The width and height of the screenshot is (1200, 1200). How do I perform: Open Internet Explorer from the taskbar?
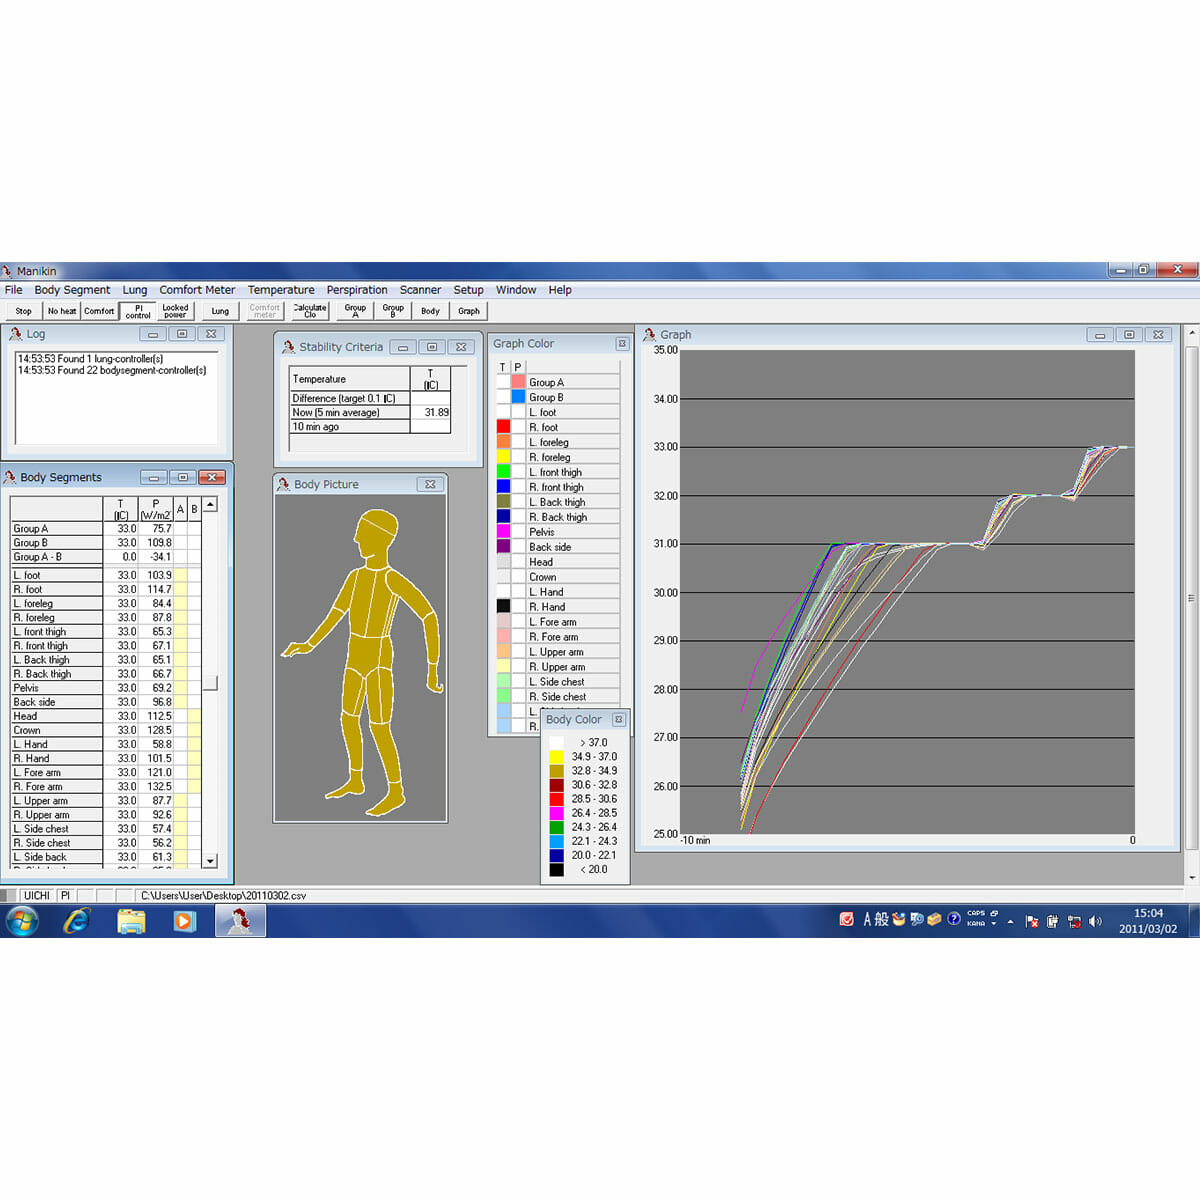pos(77,920)
